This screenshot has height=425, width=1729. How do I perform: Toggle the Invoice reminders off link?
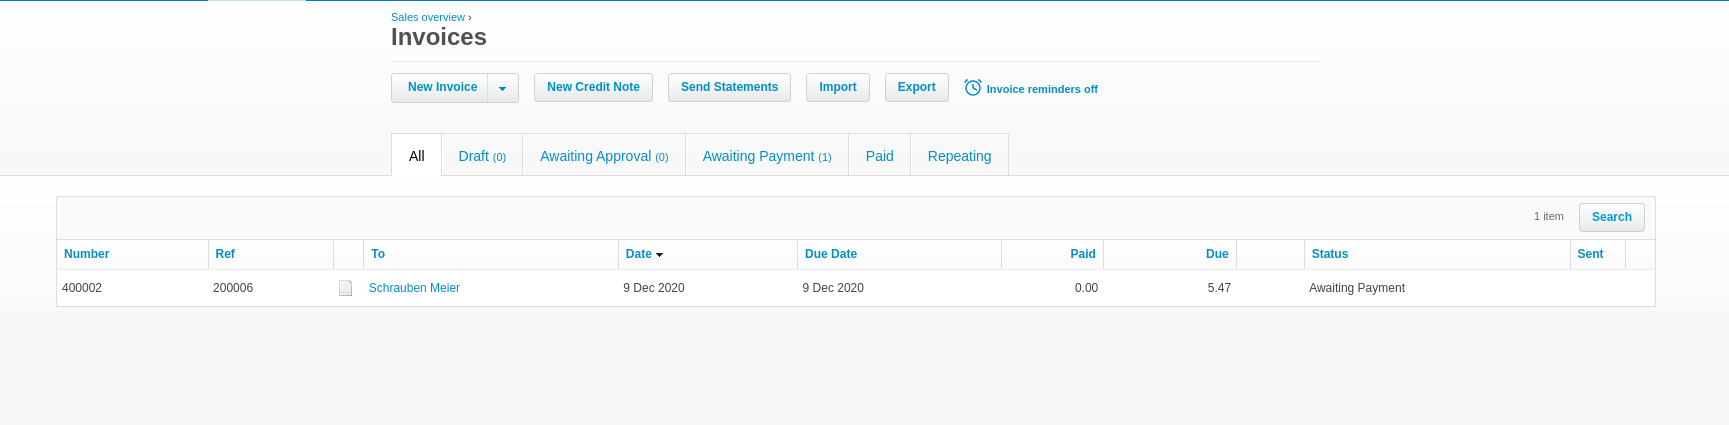(x=1041, y=89)
